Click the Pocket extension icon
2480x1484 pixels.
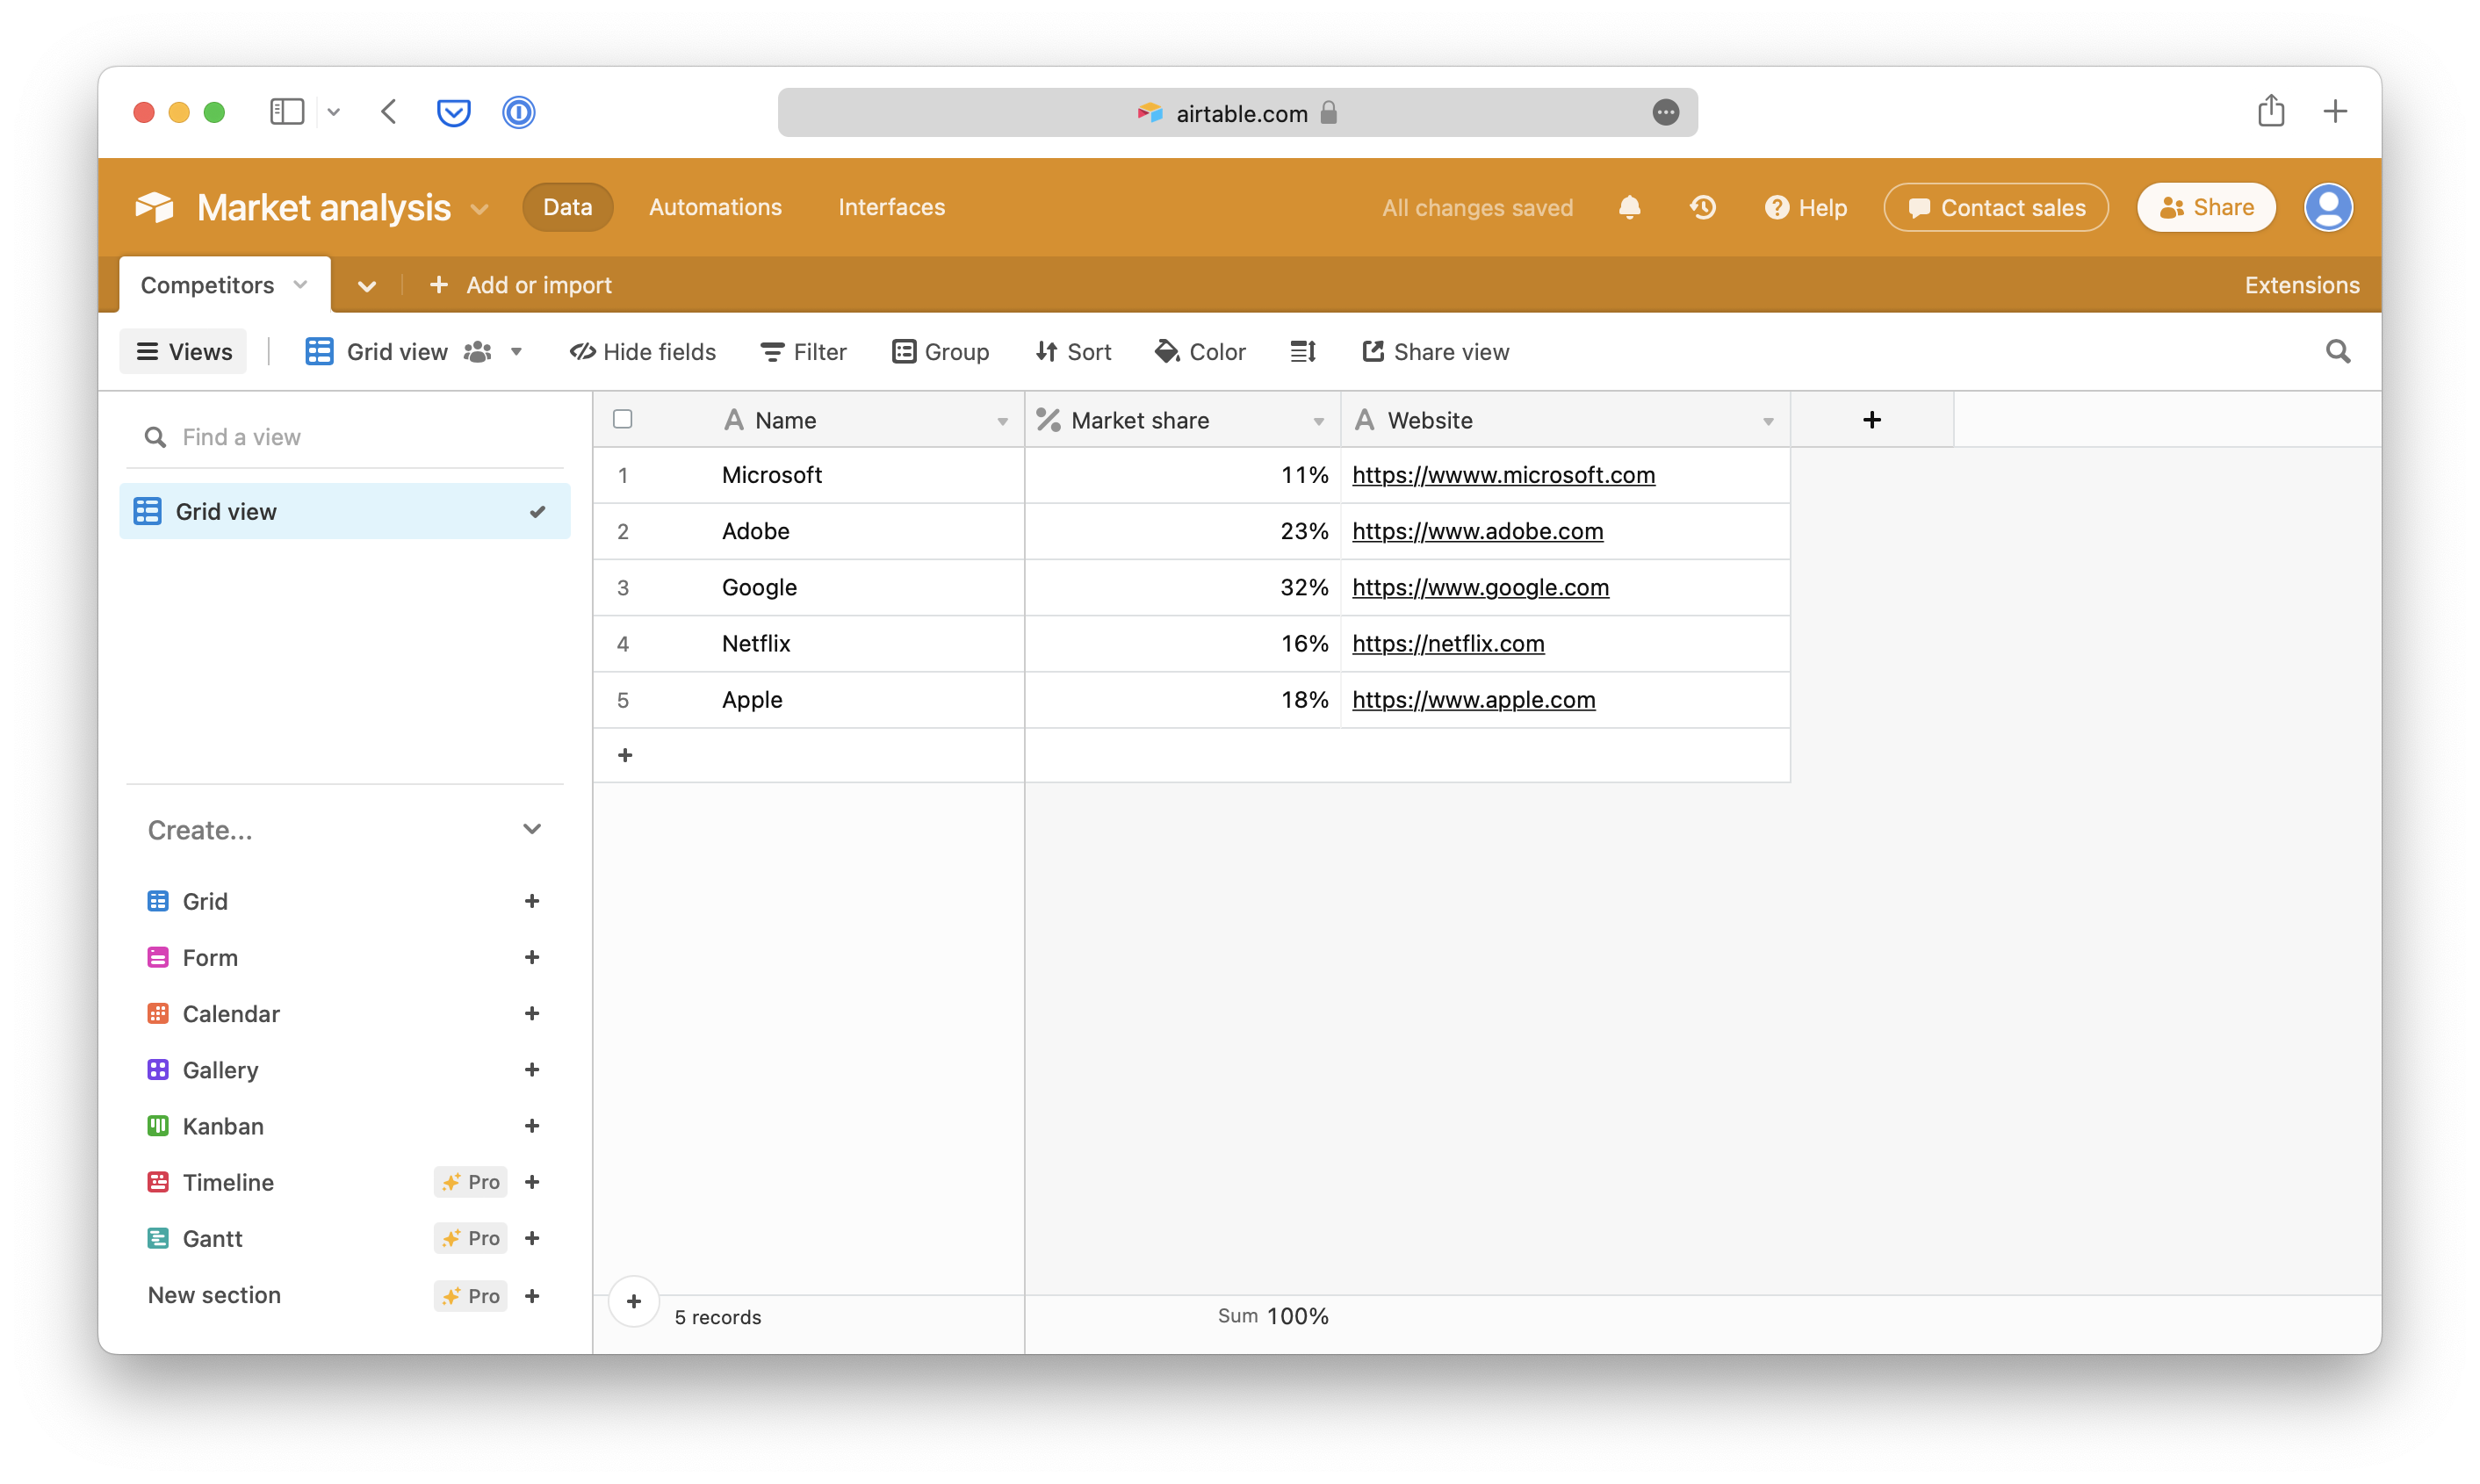(454, 112)
